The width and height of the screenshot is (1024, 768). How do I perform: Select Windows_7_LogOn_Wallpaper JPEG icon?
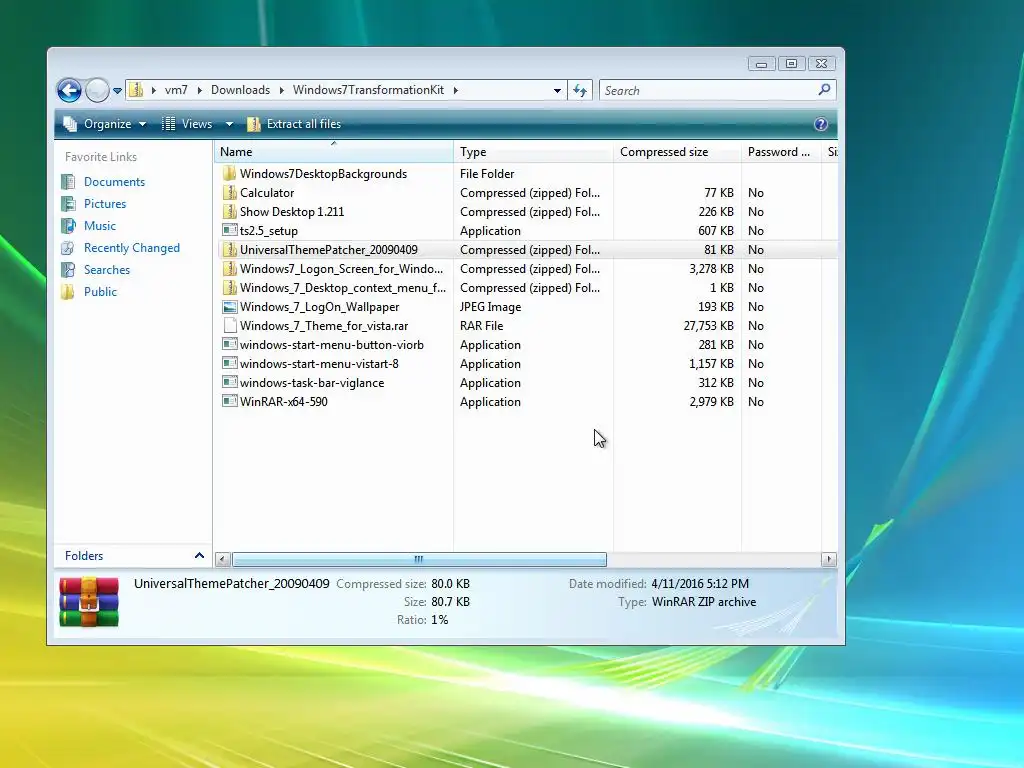229,306
